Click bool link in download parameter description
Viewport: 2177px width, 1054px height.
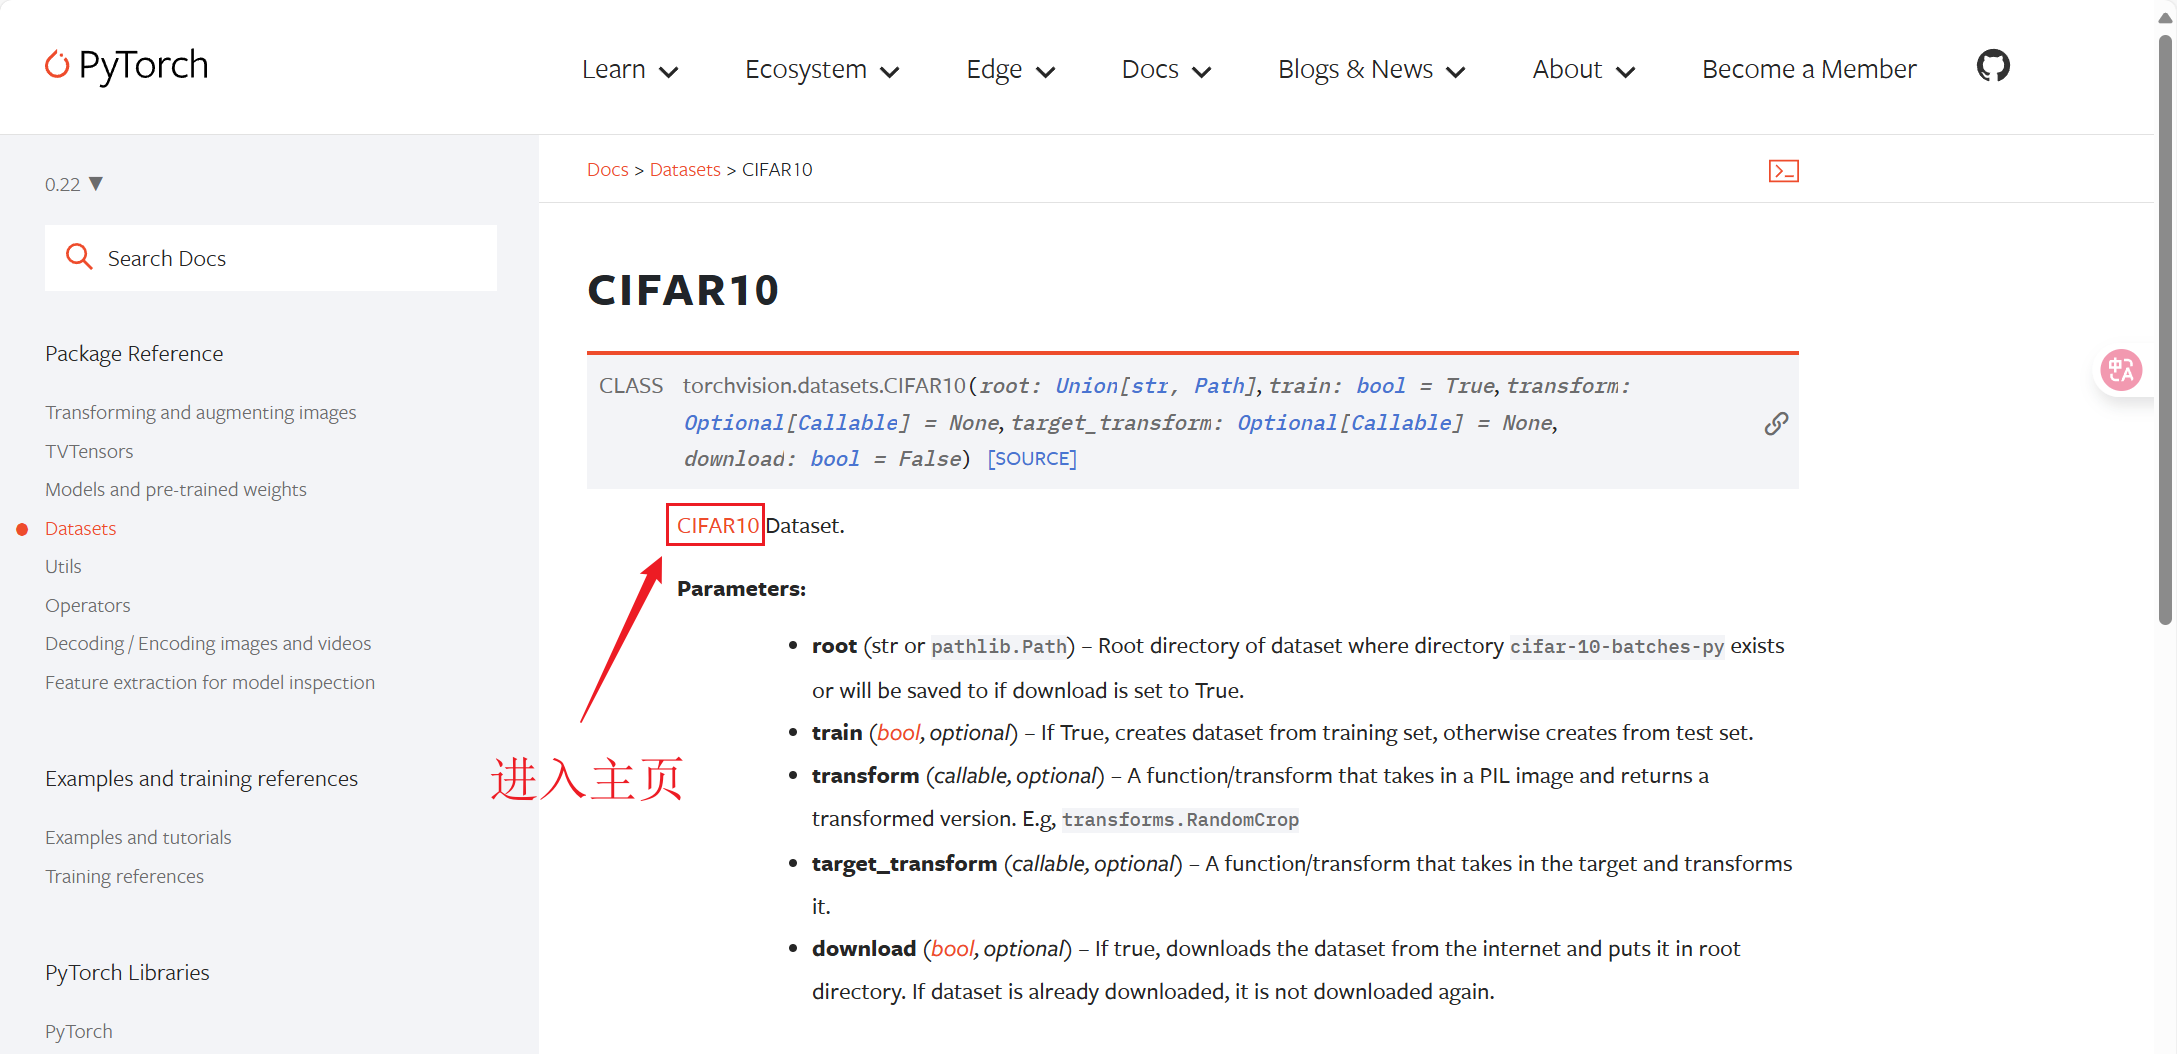[952, 949]
